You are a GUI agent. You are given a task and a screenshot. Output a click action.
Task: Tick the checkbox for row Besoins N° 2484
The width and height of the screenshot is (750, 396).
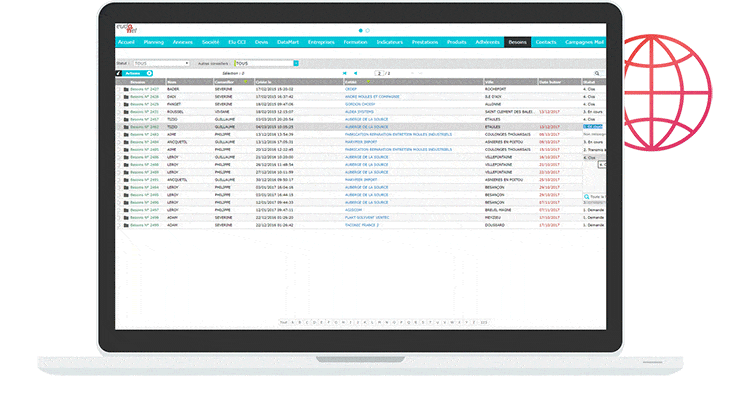[x=120, y=142]
